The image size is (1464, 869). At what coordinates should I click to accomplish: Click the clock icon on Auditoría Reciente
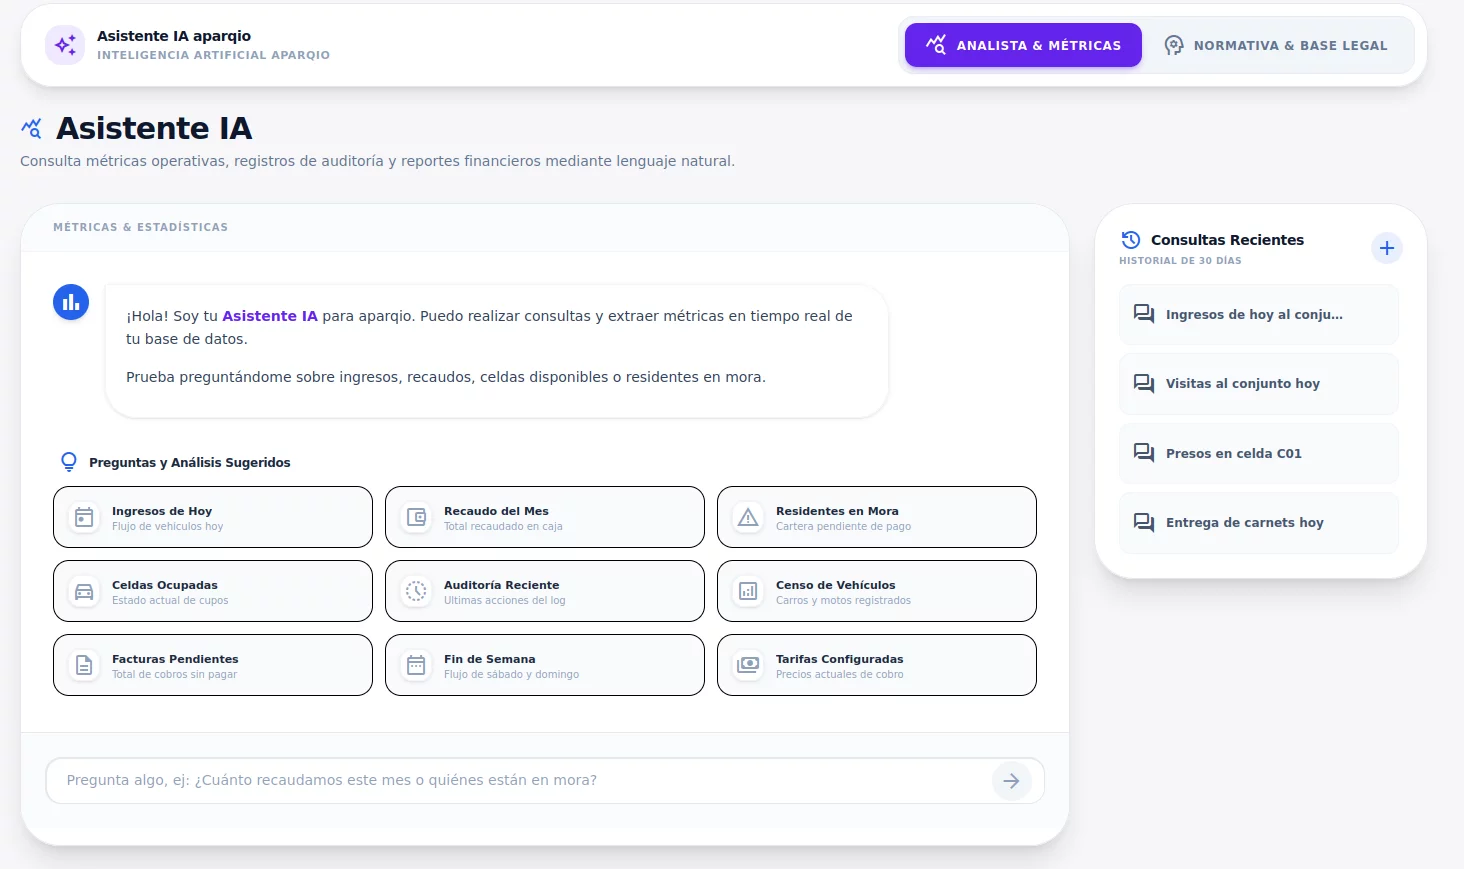pos(416,591)
